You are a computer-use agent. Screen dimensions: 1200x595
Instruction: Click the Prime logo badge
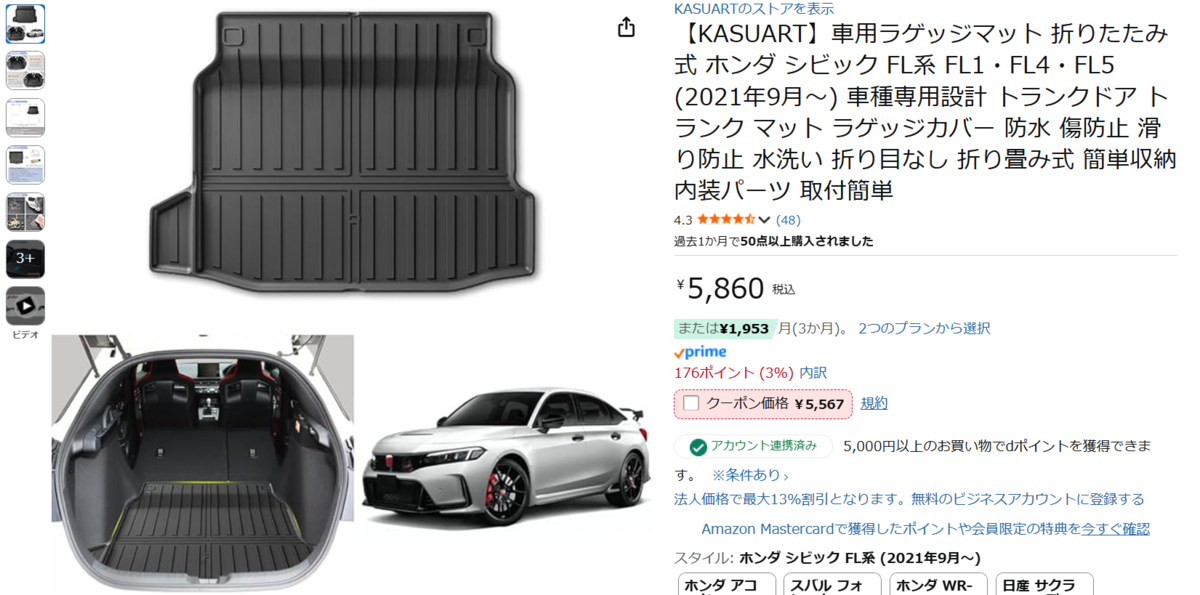coord(700,352)
